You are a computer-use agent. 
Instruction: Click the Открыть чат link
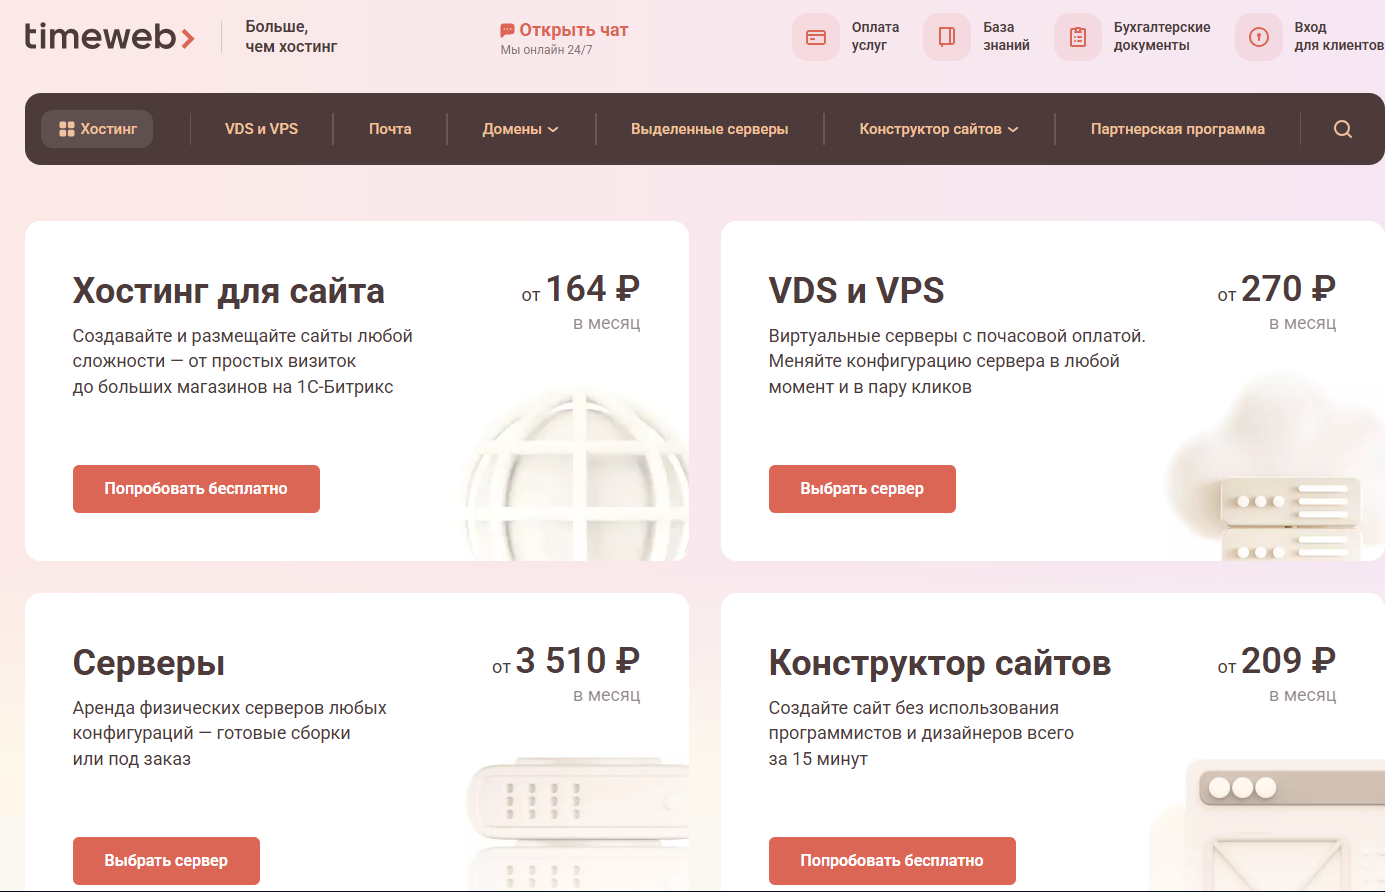[x=573, y=30]
